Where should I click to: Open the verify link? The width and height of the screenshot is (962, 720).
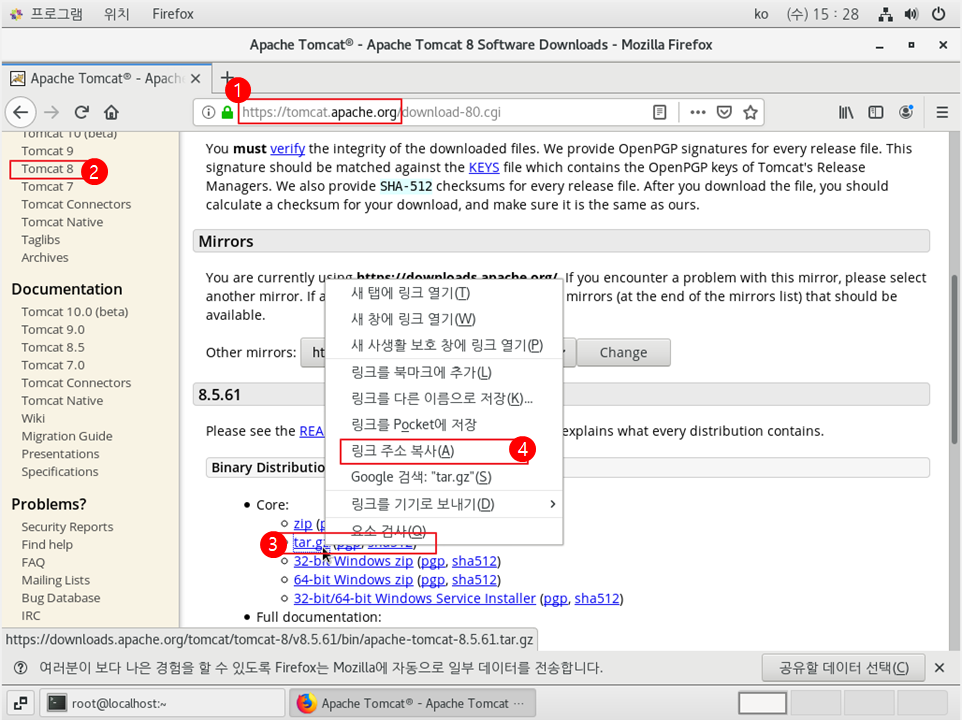coord(287,148)
